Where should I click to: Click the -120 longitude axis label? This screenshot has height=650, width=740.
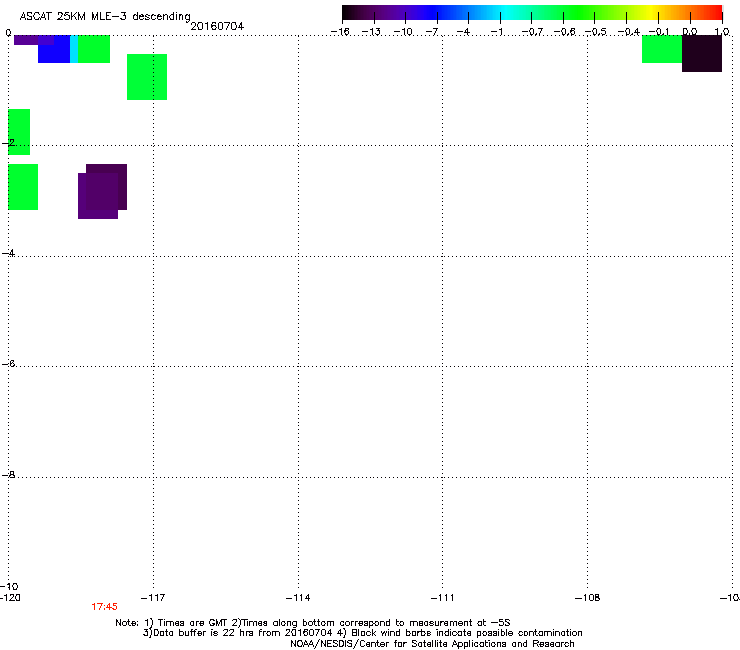point(10,598)
